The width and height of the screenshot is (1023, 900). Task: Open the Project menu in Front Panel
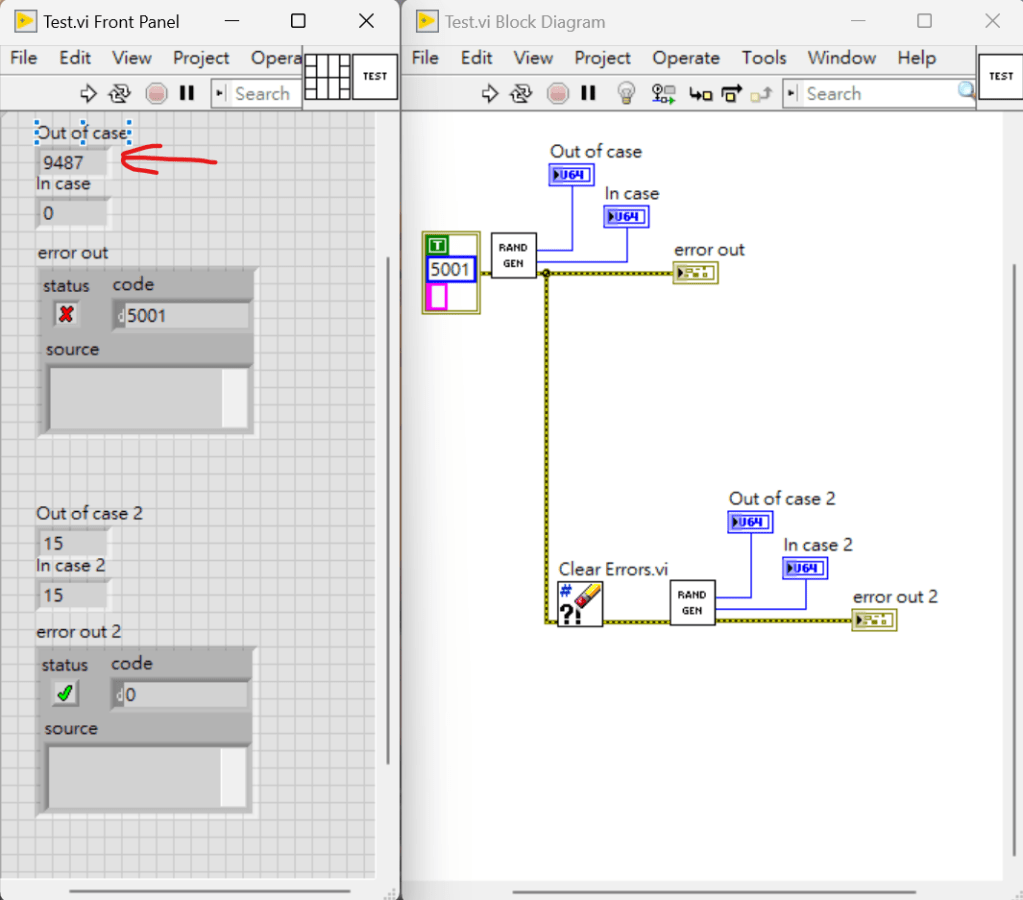201,58
